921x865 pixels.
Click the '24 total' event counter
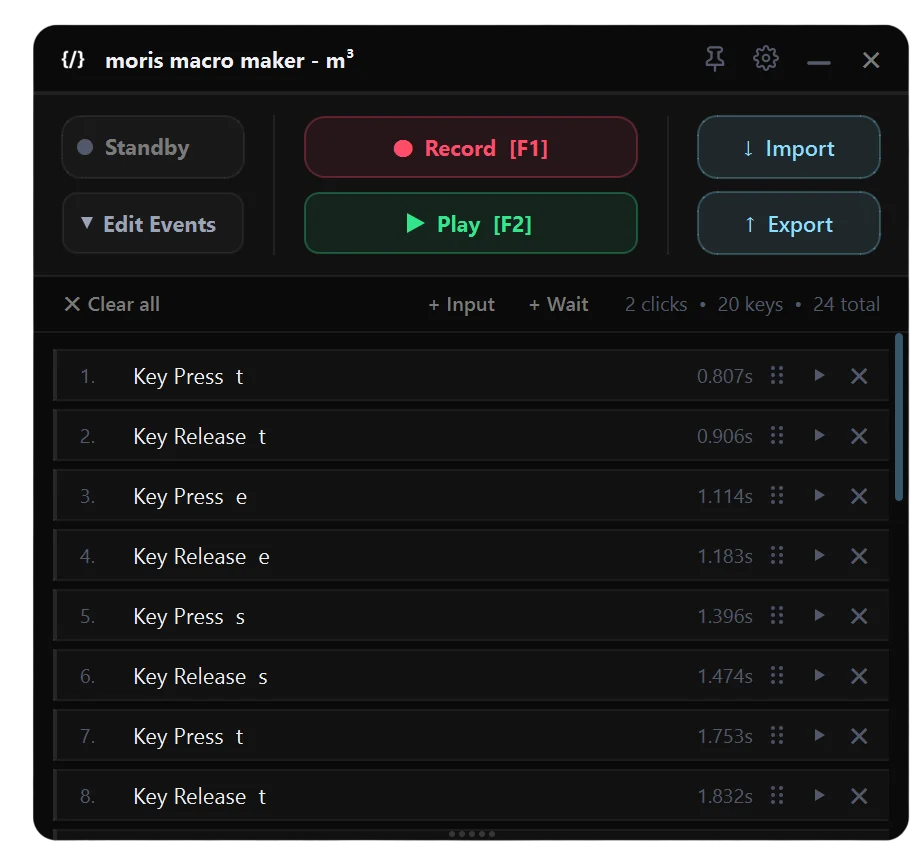(846, 304)
